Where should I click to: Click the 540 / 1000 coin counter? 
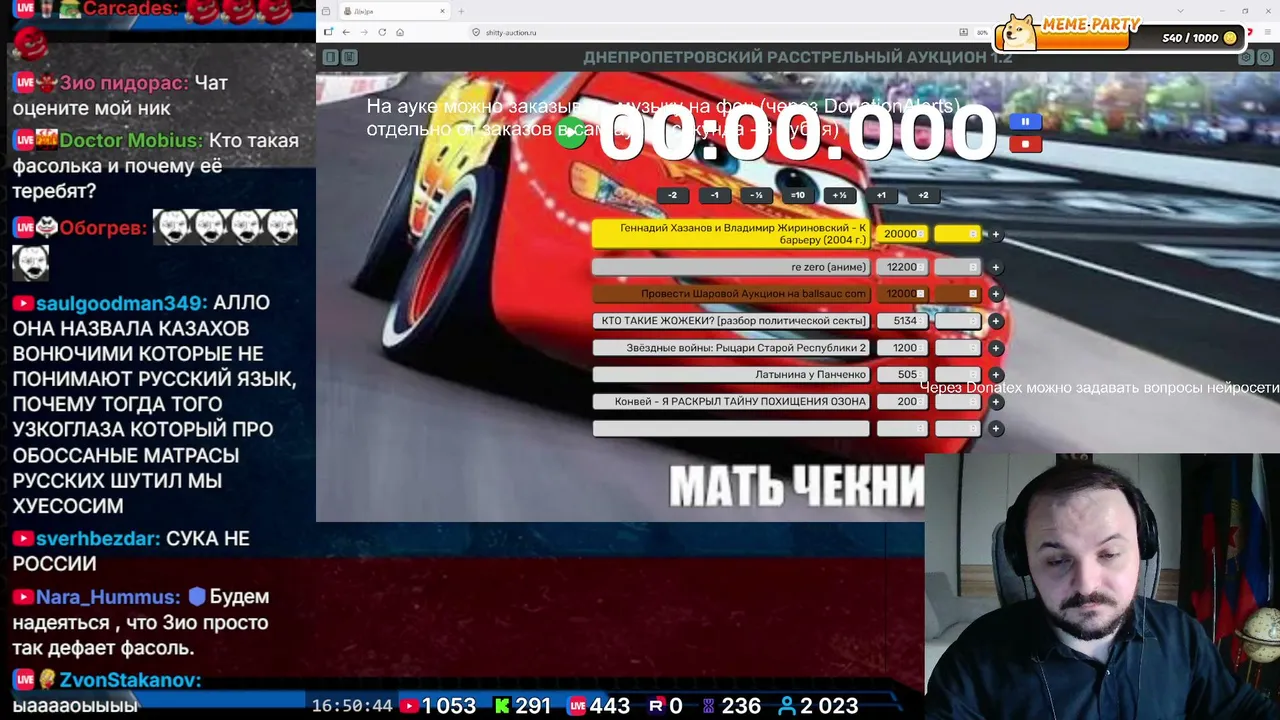pyautogui.click(x=1199, y=38)
